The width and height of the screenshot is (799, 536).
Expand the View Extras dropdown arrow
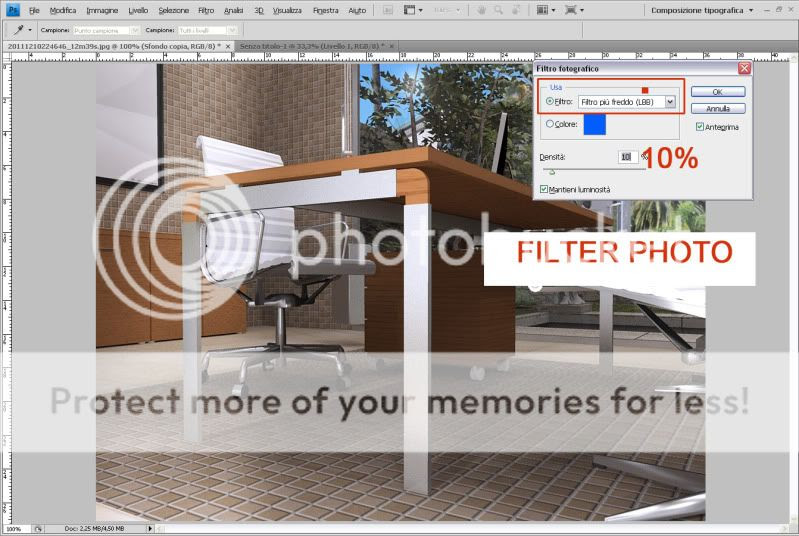point(420,10)
